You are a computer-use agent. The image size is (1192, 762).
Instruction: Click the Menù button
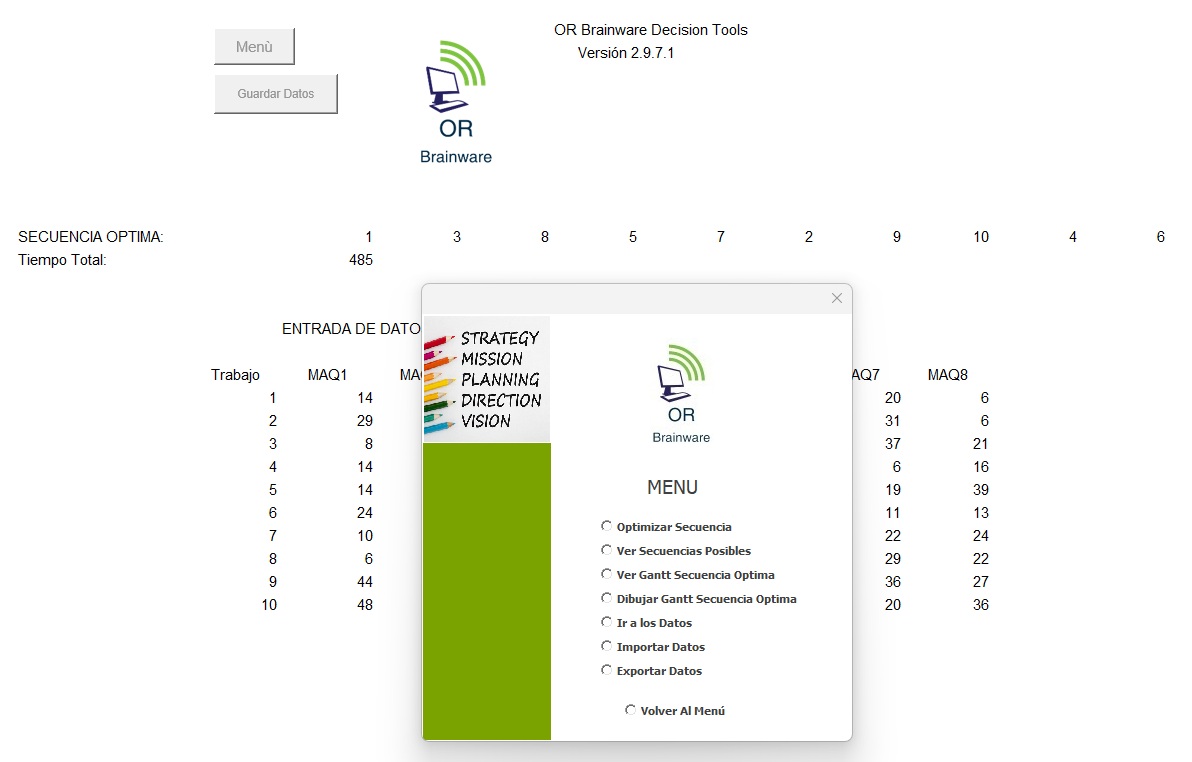[x=254, y=47]
